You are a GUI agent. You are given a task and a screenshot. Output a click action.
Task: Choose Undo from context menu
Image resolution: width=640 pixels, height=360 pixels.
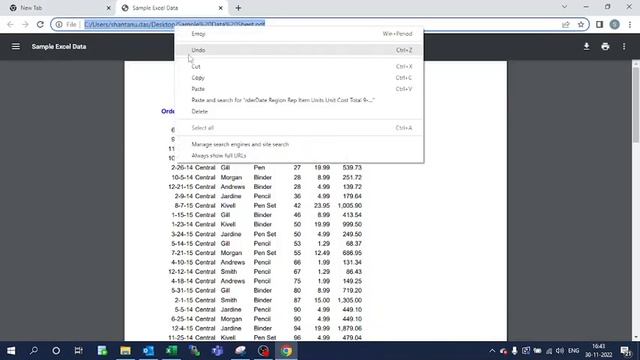[299, 50]
